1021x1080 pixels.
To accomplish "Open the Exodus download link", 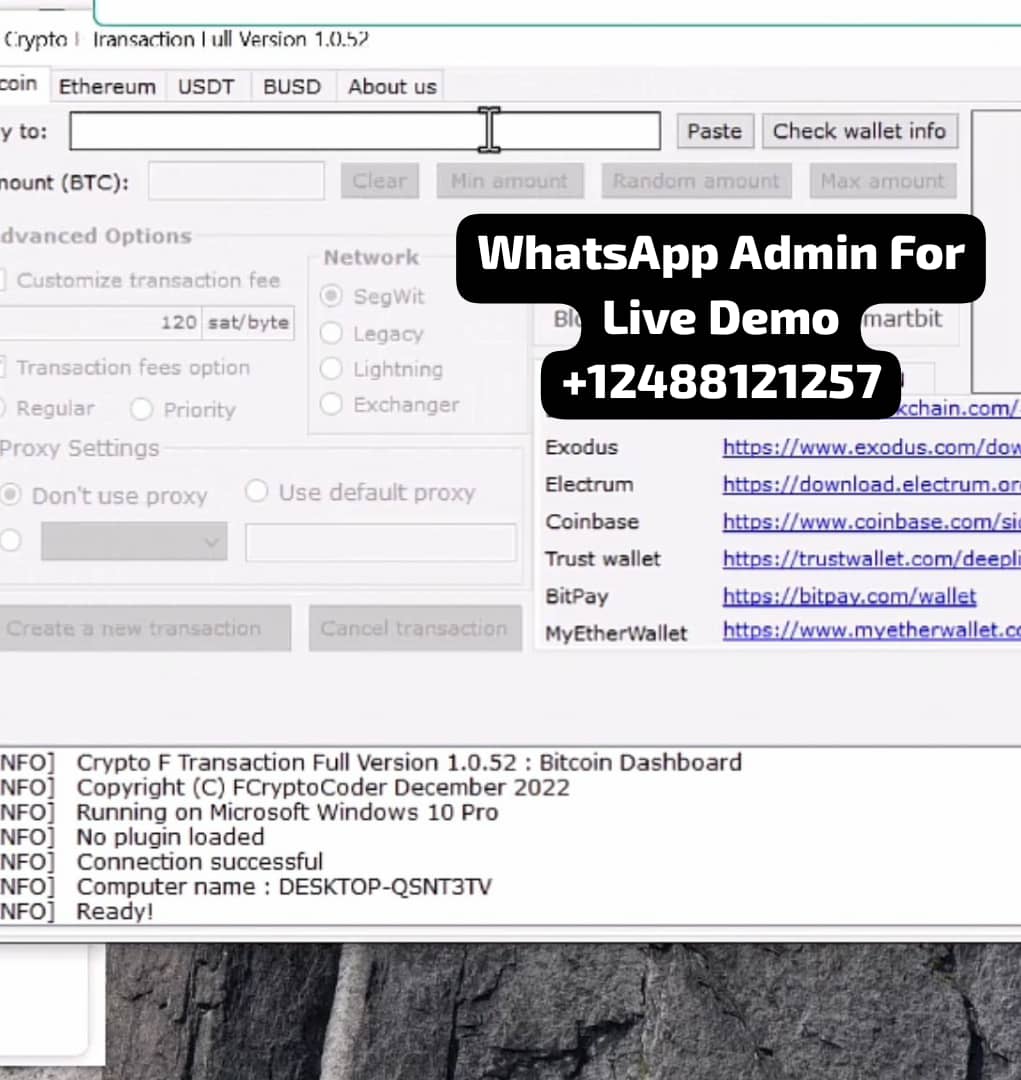I will [870, 447].
